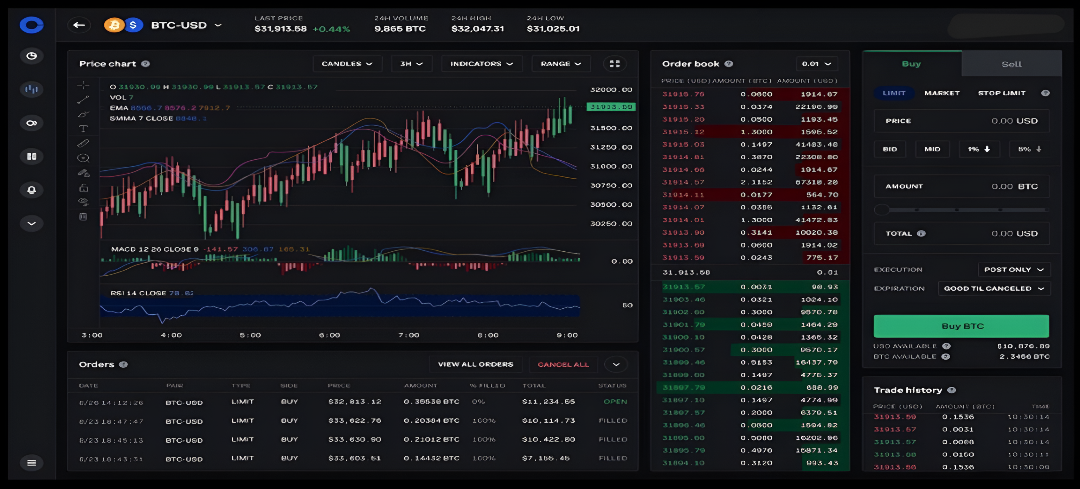This screenshot has width=1080, height=489.
Task: Click help icon next to STOP LIMIT
Action: click(1045, 93)
